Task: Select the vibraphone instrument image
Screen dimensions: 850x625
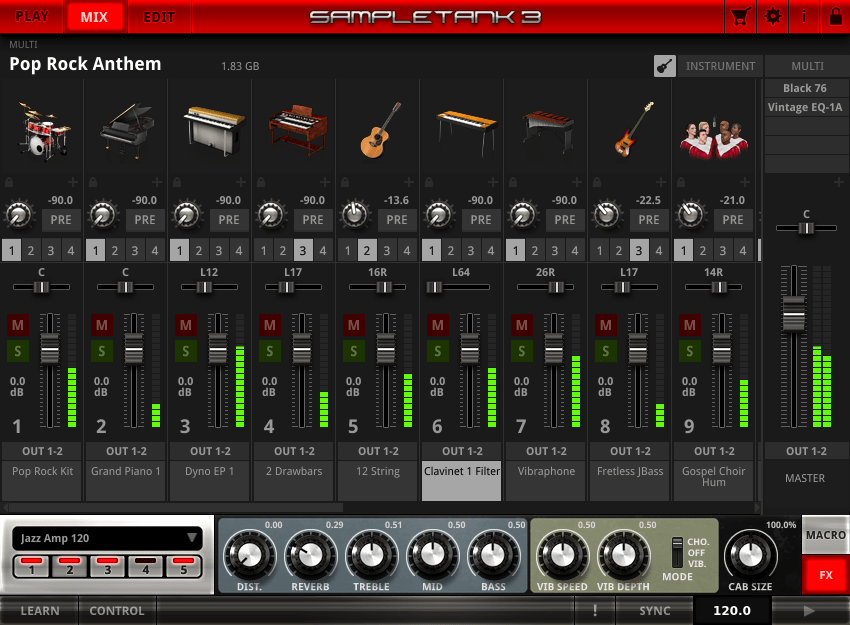Action: pyautogui.click(x=549, y=131)
